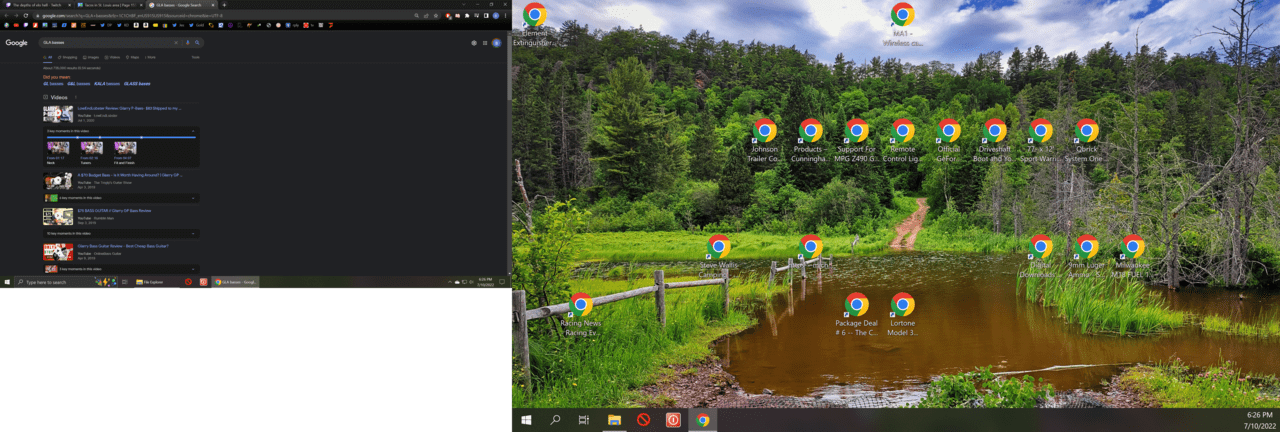This screenshot has height=432, width=1280.
Task: Click the Tuners key moment thumbnail
Action: point(92,147)
